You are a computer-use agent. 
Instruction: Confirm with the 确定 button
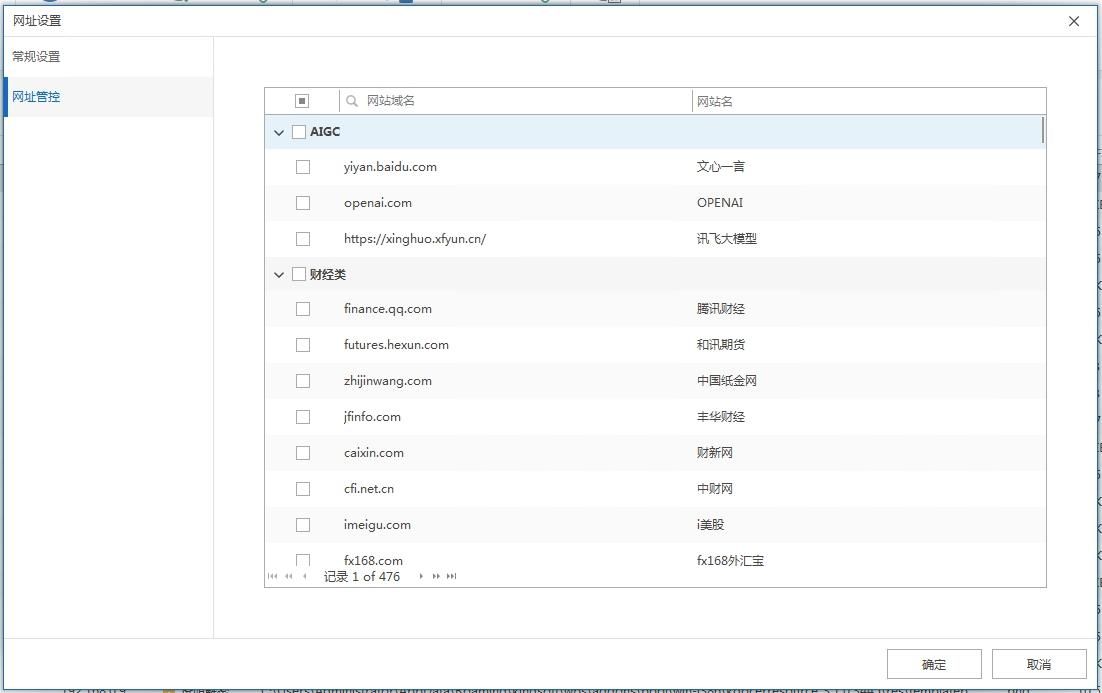tap(934, 664)
